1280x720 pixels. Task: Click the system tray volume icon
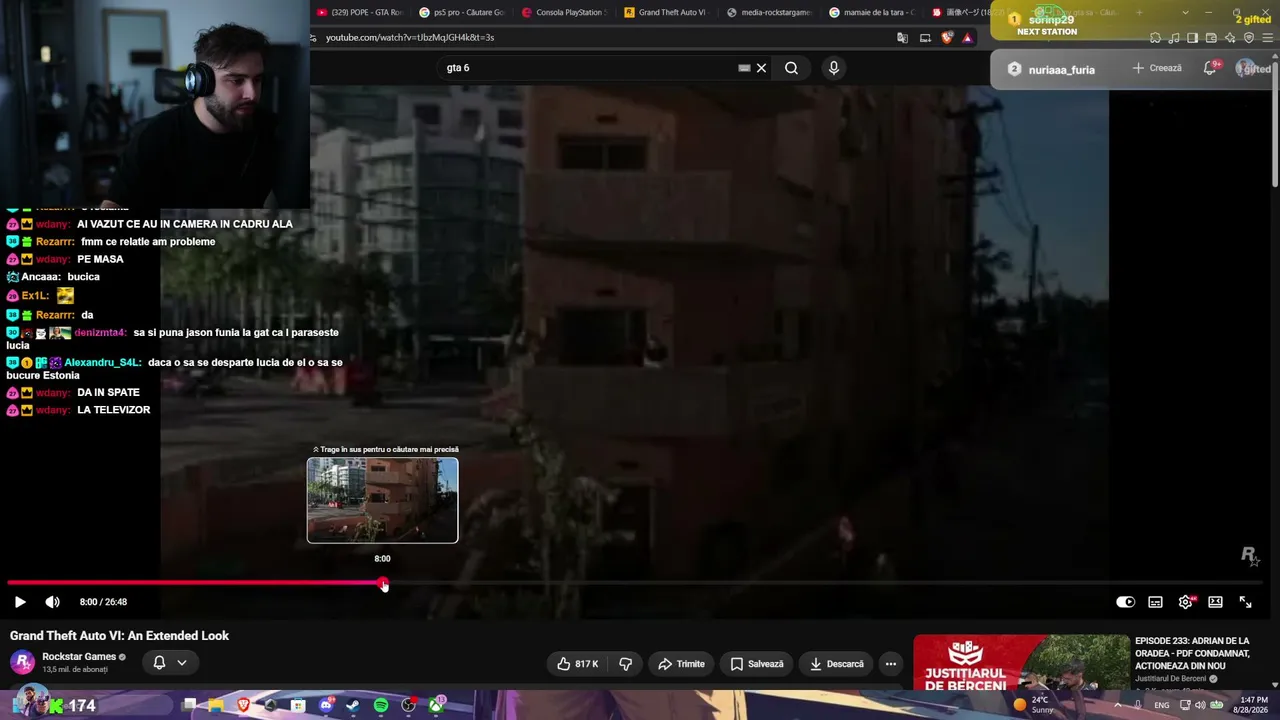pyautogui.click(x=1200, y=705)
